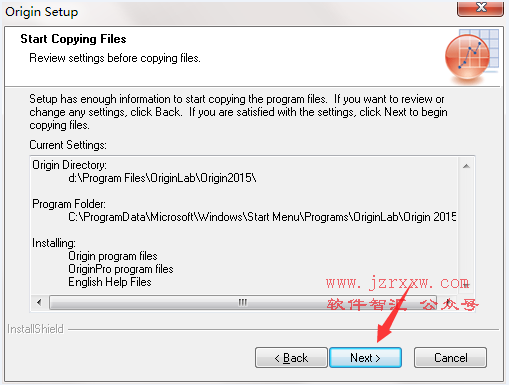The height and width of the screenshot is (385, 509).
Task: Click the horizontal scroll left arrow
Action: 39,302
